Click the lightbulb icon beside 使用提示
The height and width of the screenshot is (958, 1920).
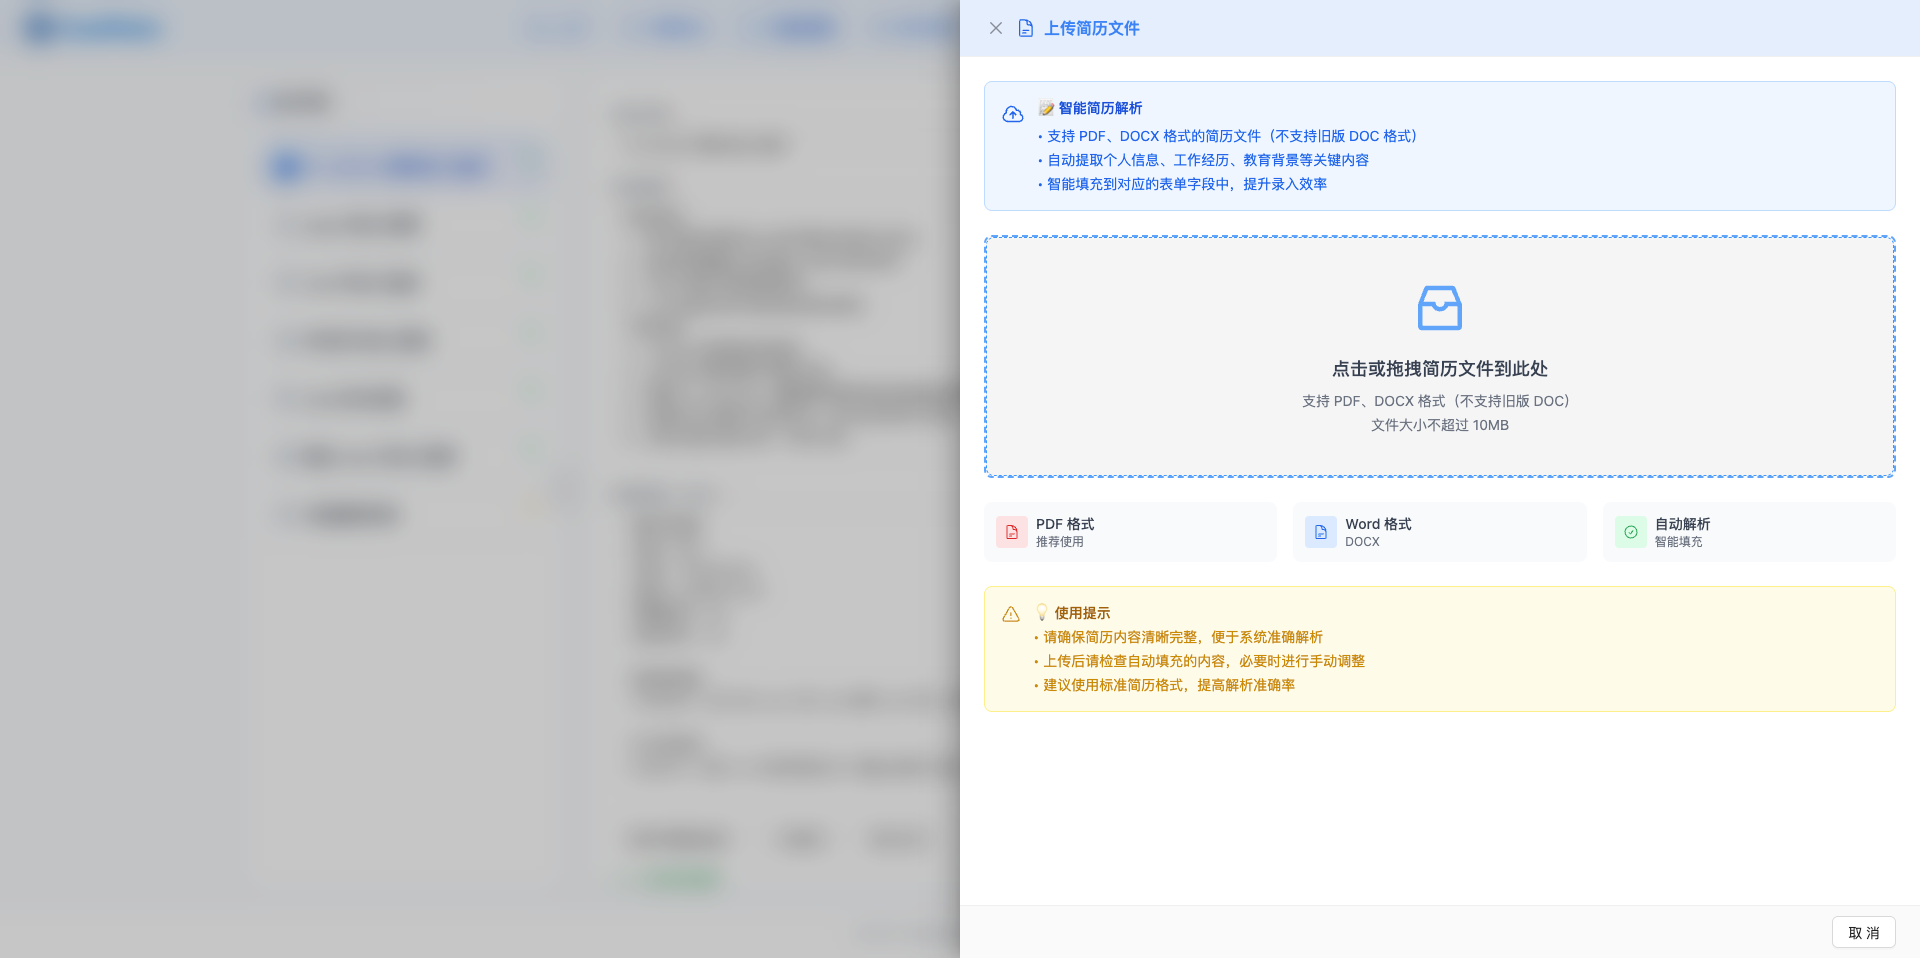tap(1040, 613)
